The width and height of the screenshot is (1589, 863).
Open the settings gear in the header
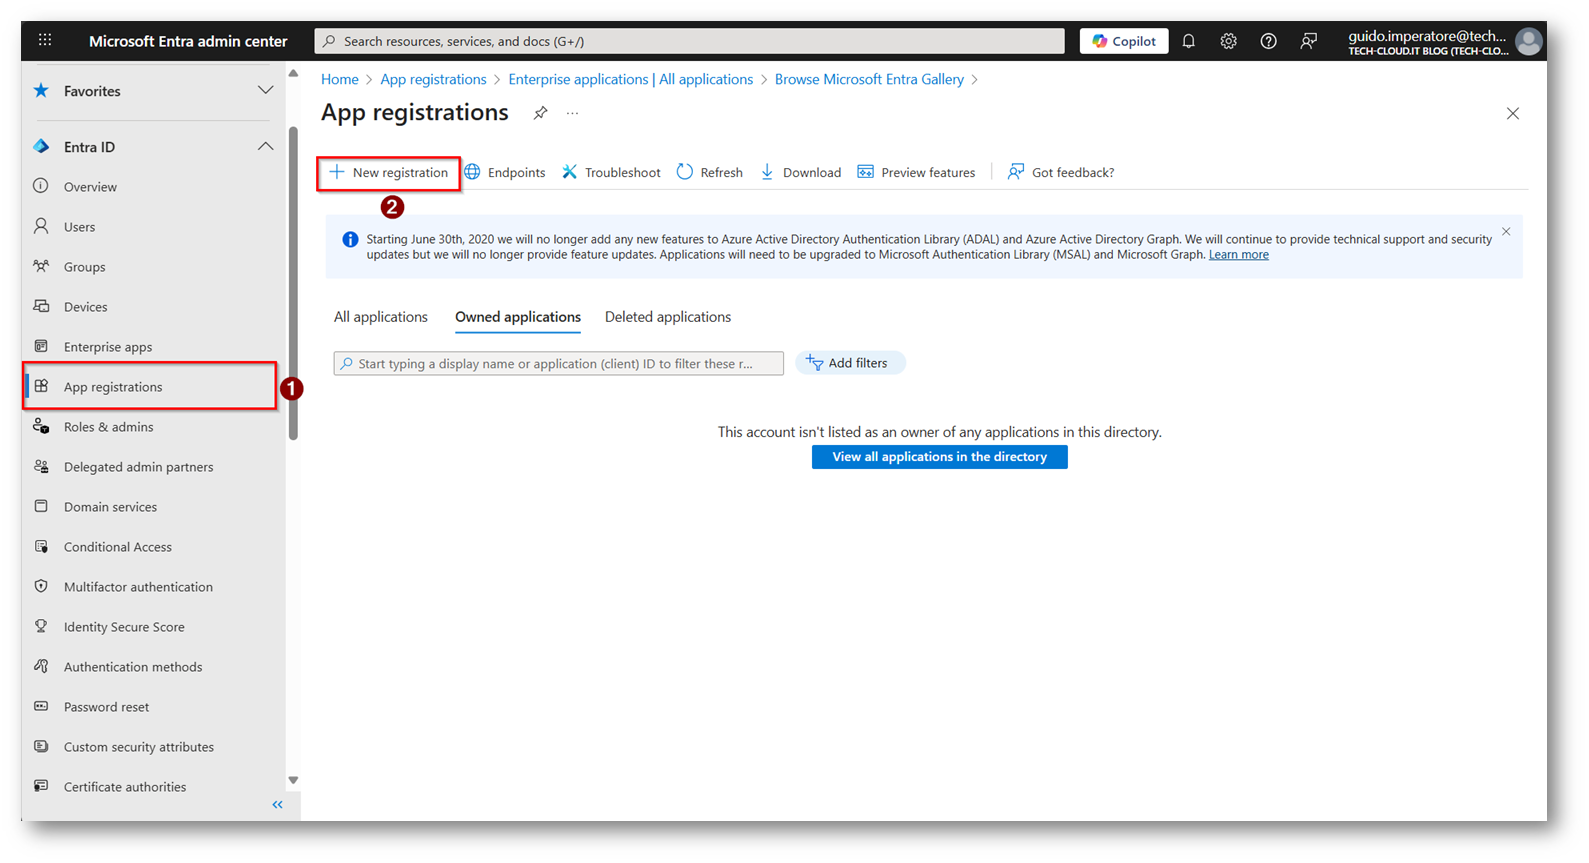[1228, 41]
